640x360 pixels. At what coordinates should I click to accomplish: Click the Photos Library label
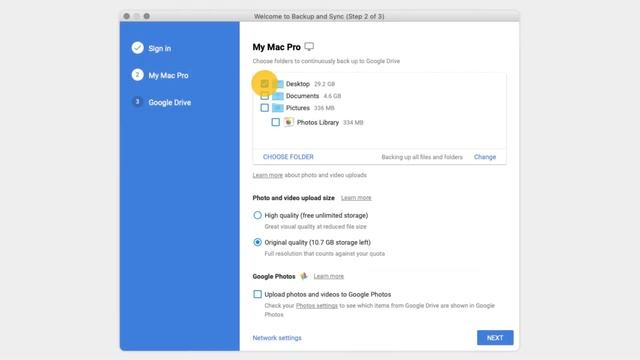pyautogui.click(x=318, y=122)
